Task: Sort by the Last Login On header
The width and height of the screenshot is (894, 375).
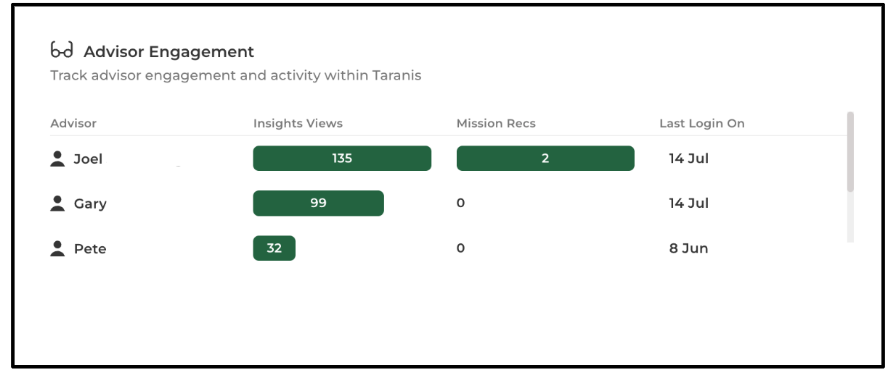Action: (702, 123)
